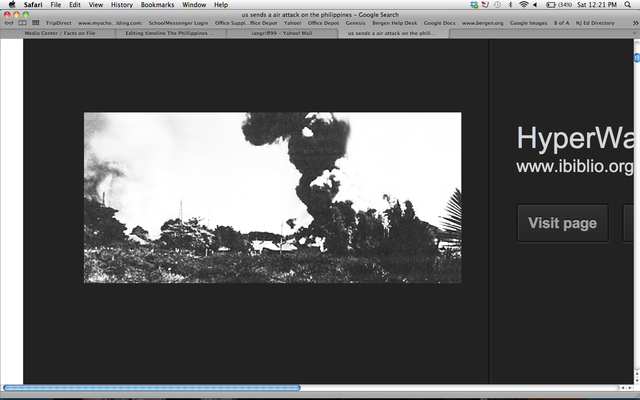
Task: Open the Help menu
Action: tap(221, 5)
